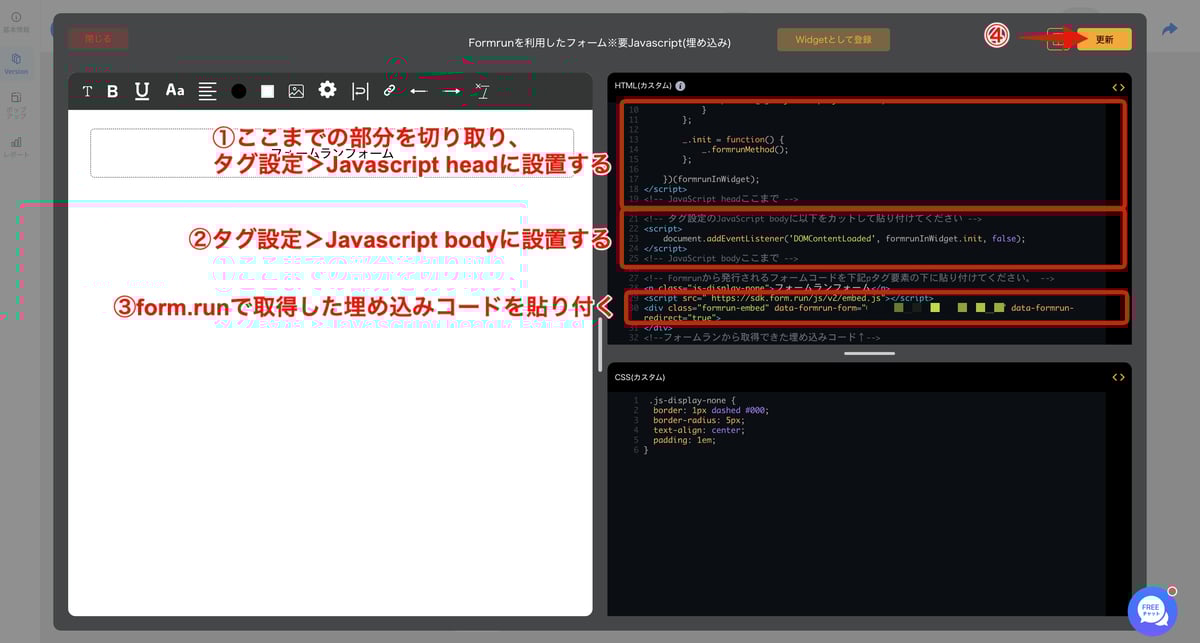This screenshot has height=643, width=1200.
Task: Toggle the text alignment option
Action: pyautogui.click(x=207, y=91)
